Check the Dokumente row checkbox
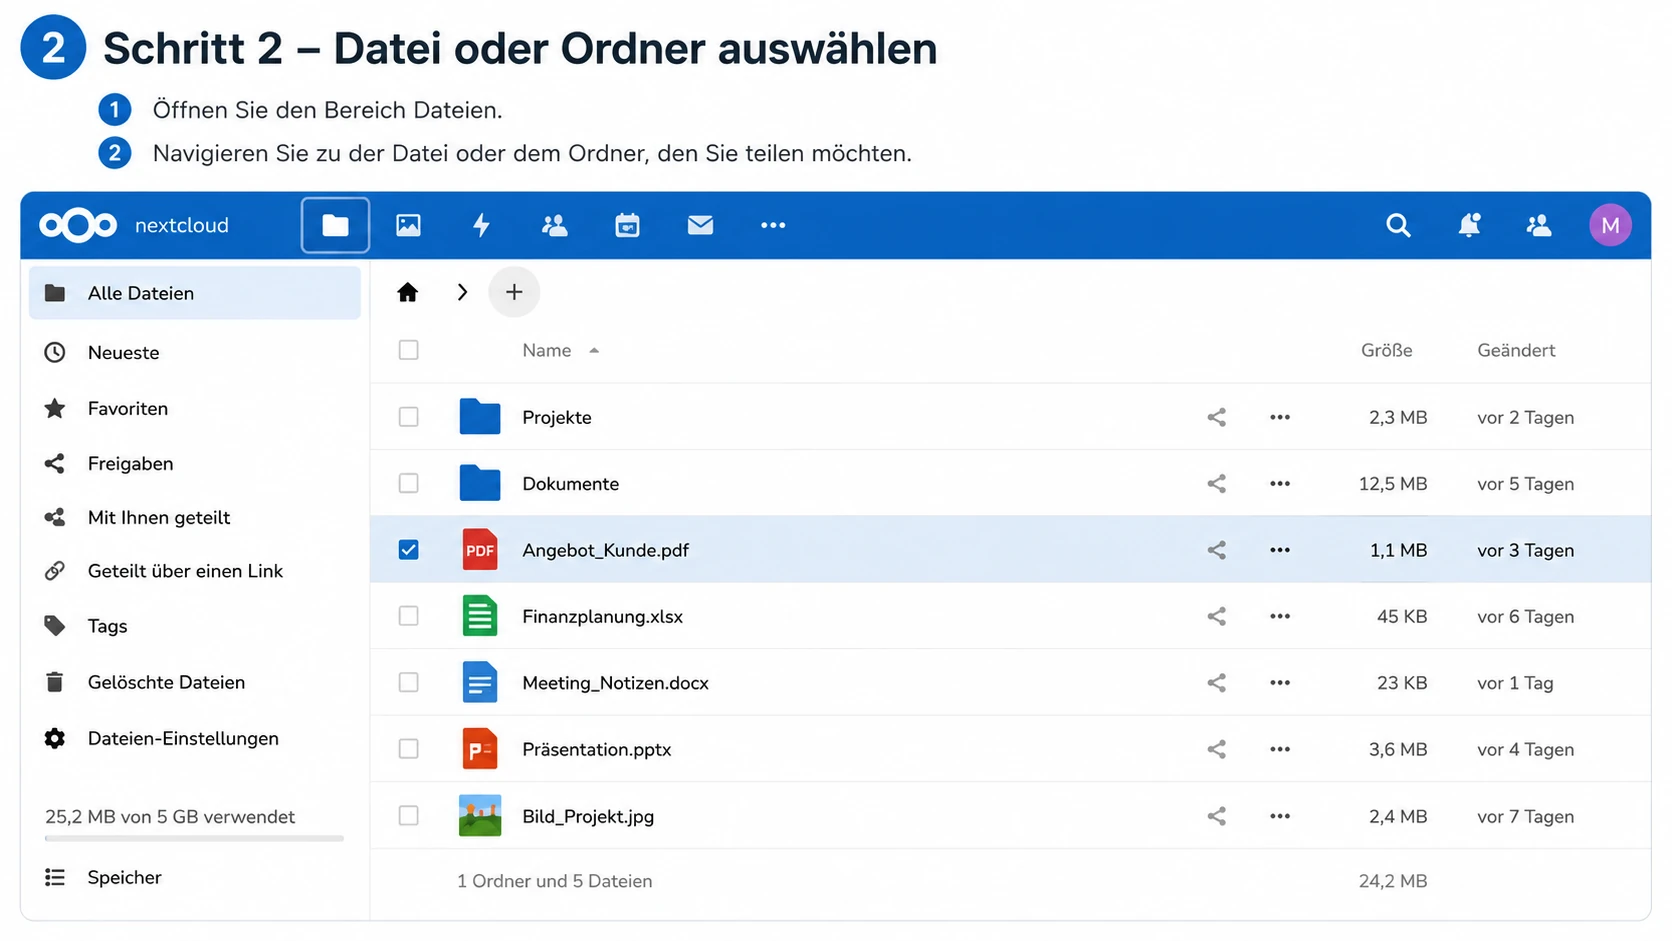Screen dimensions: 1672x941 [408, 483]
